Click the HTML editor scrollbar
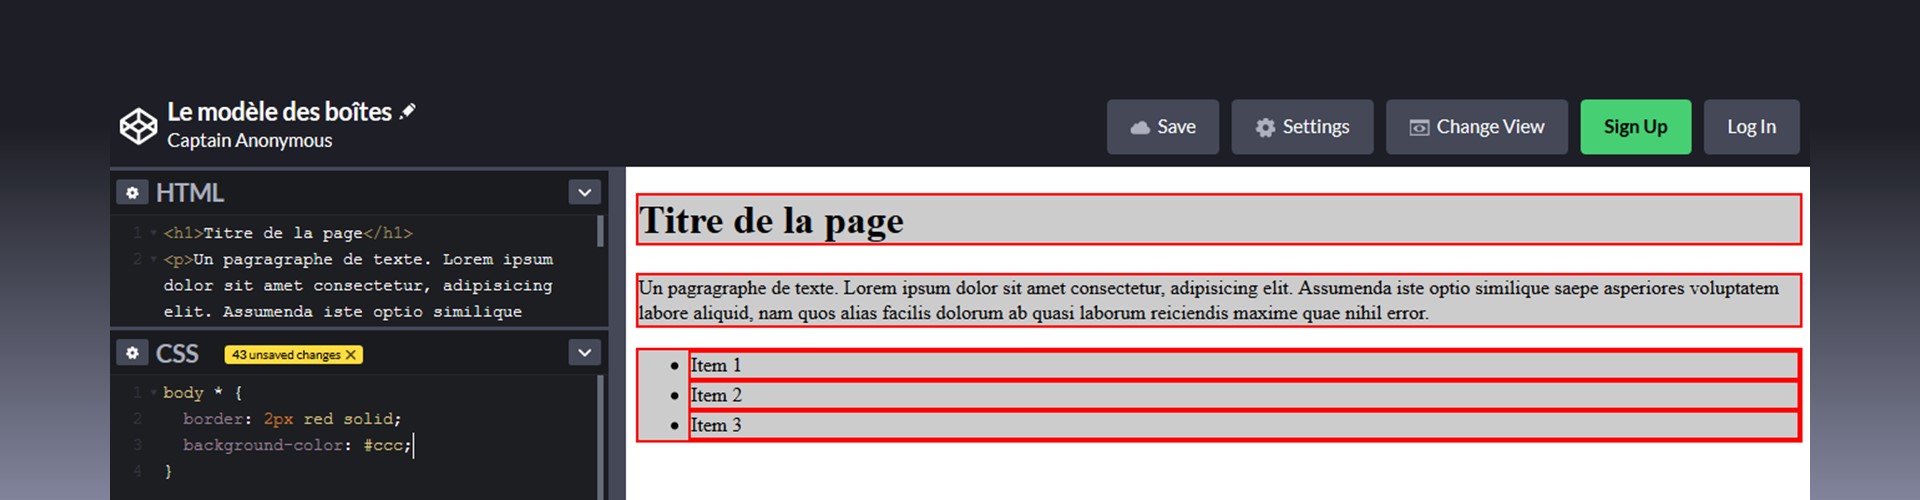The height and width of the screenshot is (500, 1920). pos(600,231)
